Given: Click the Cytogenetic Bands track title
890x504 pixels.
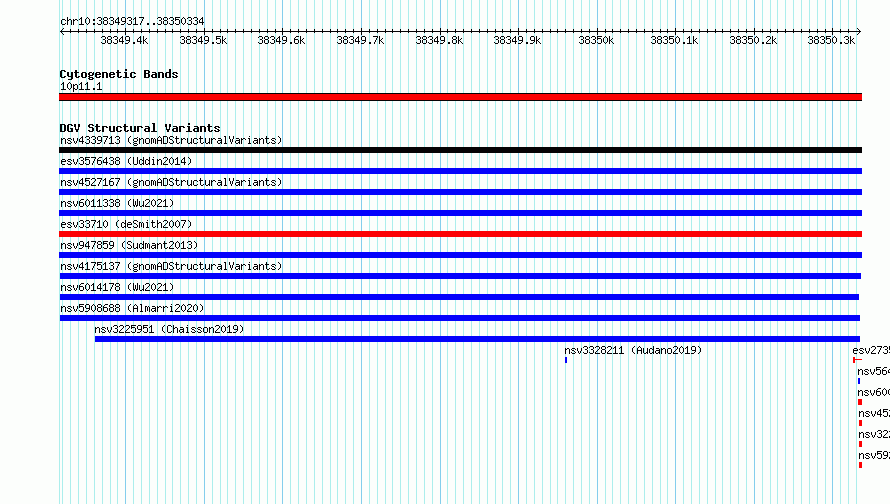Looking at the screenshot, I should 119,74.
